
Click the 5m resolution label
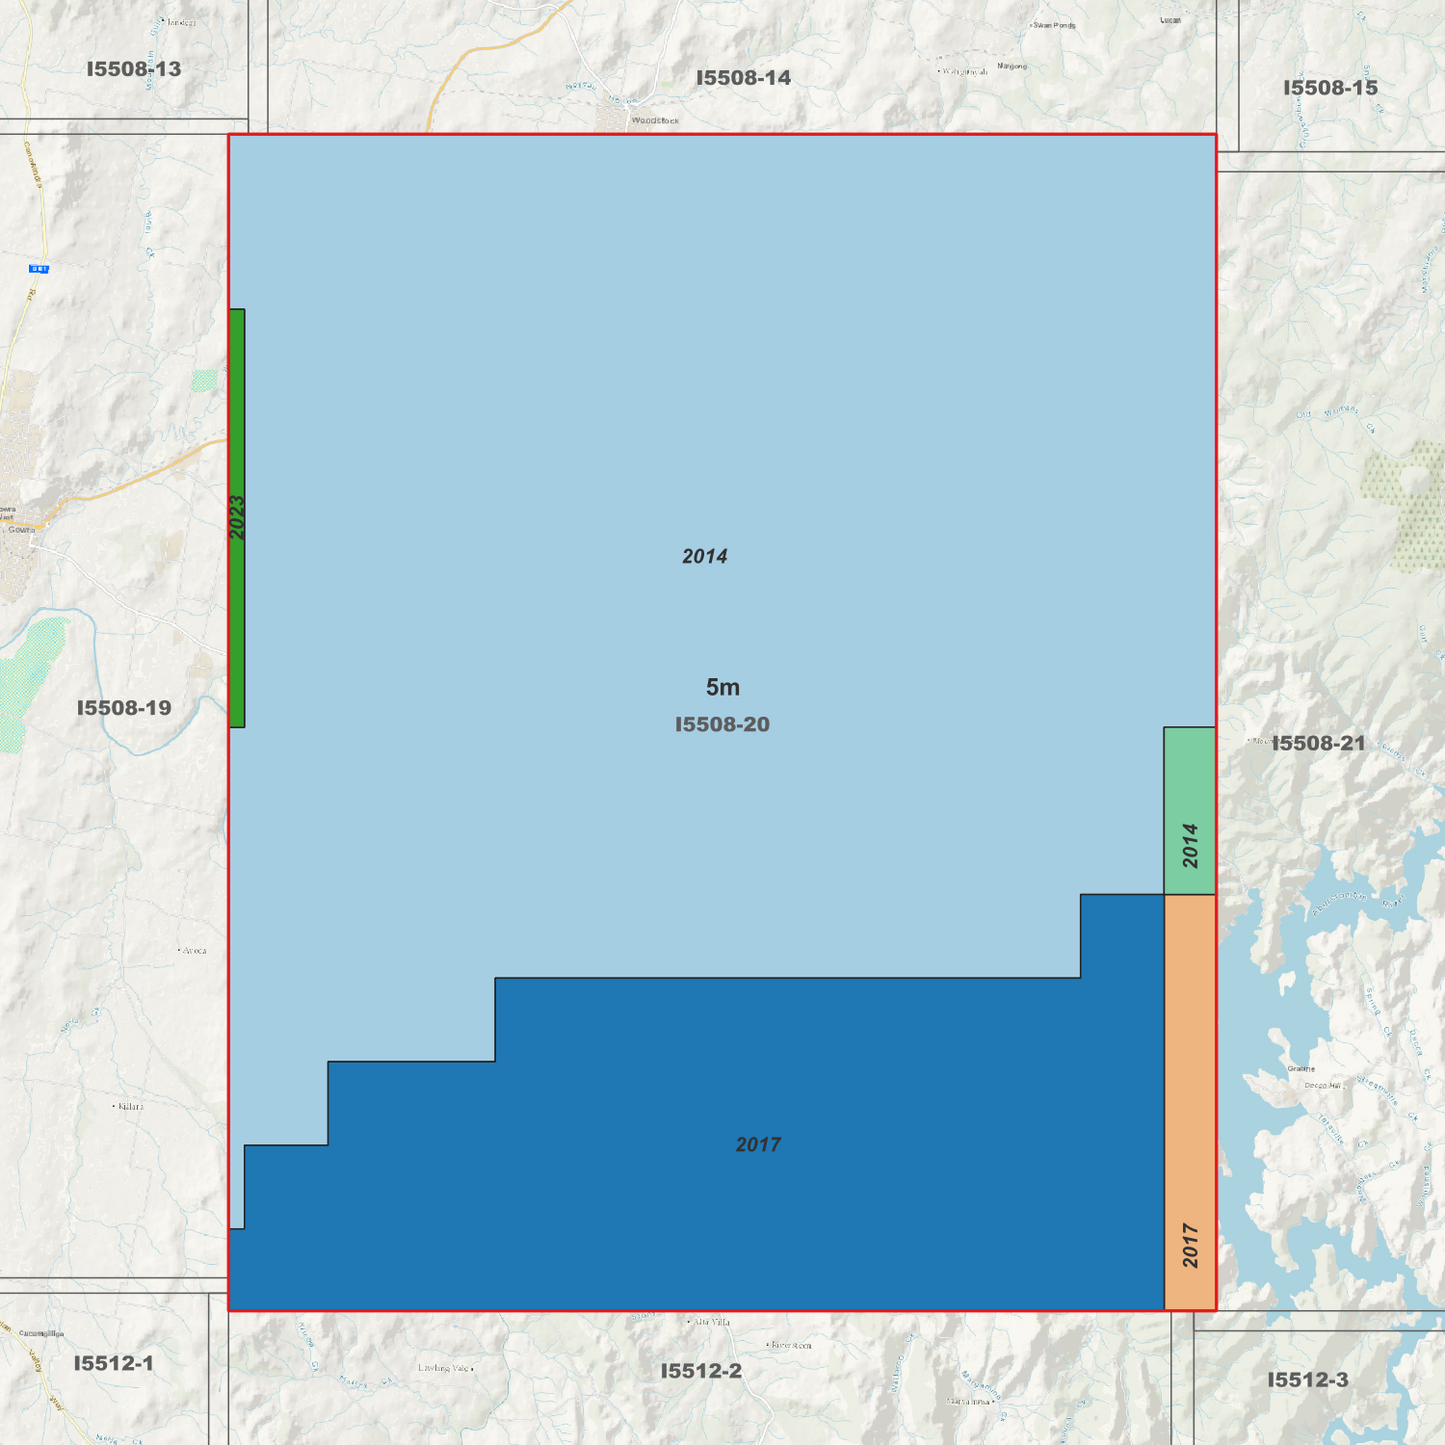[x=723, y=687]
